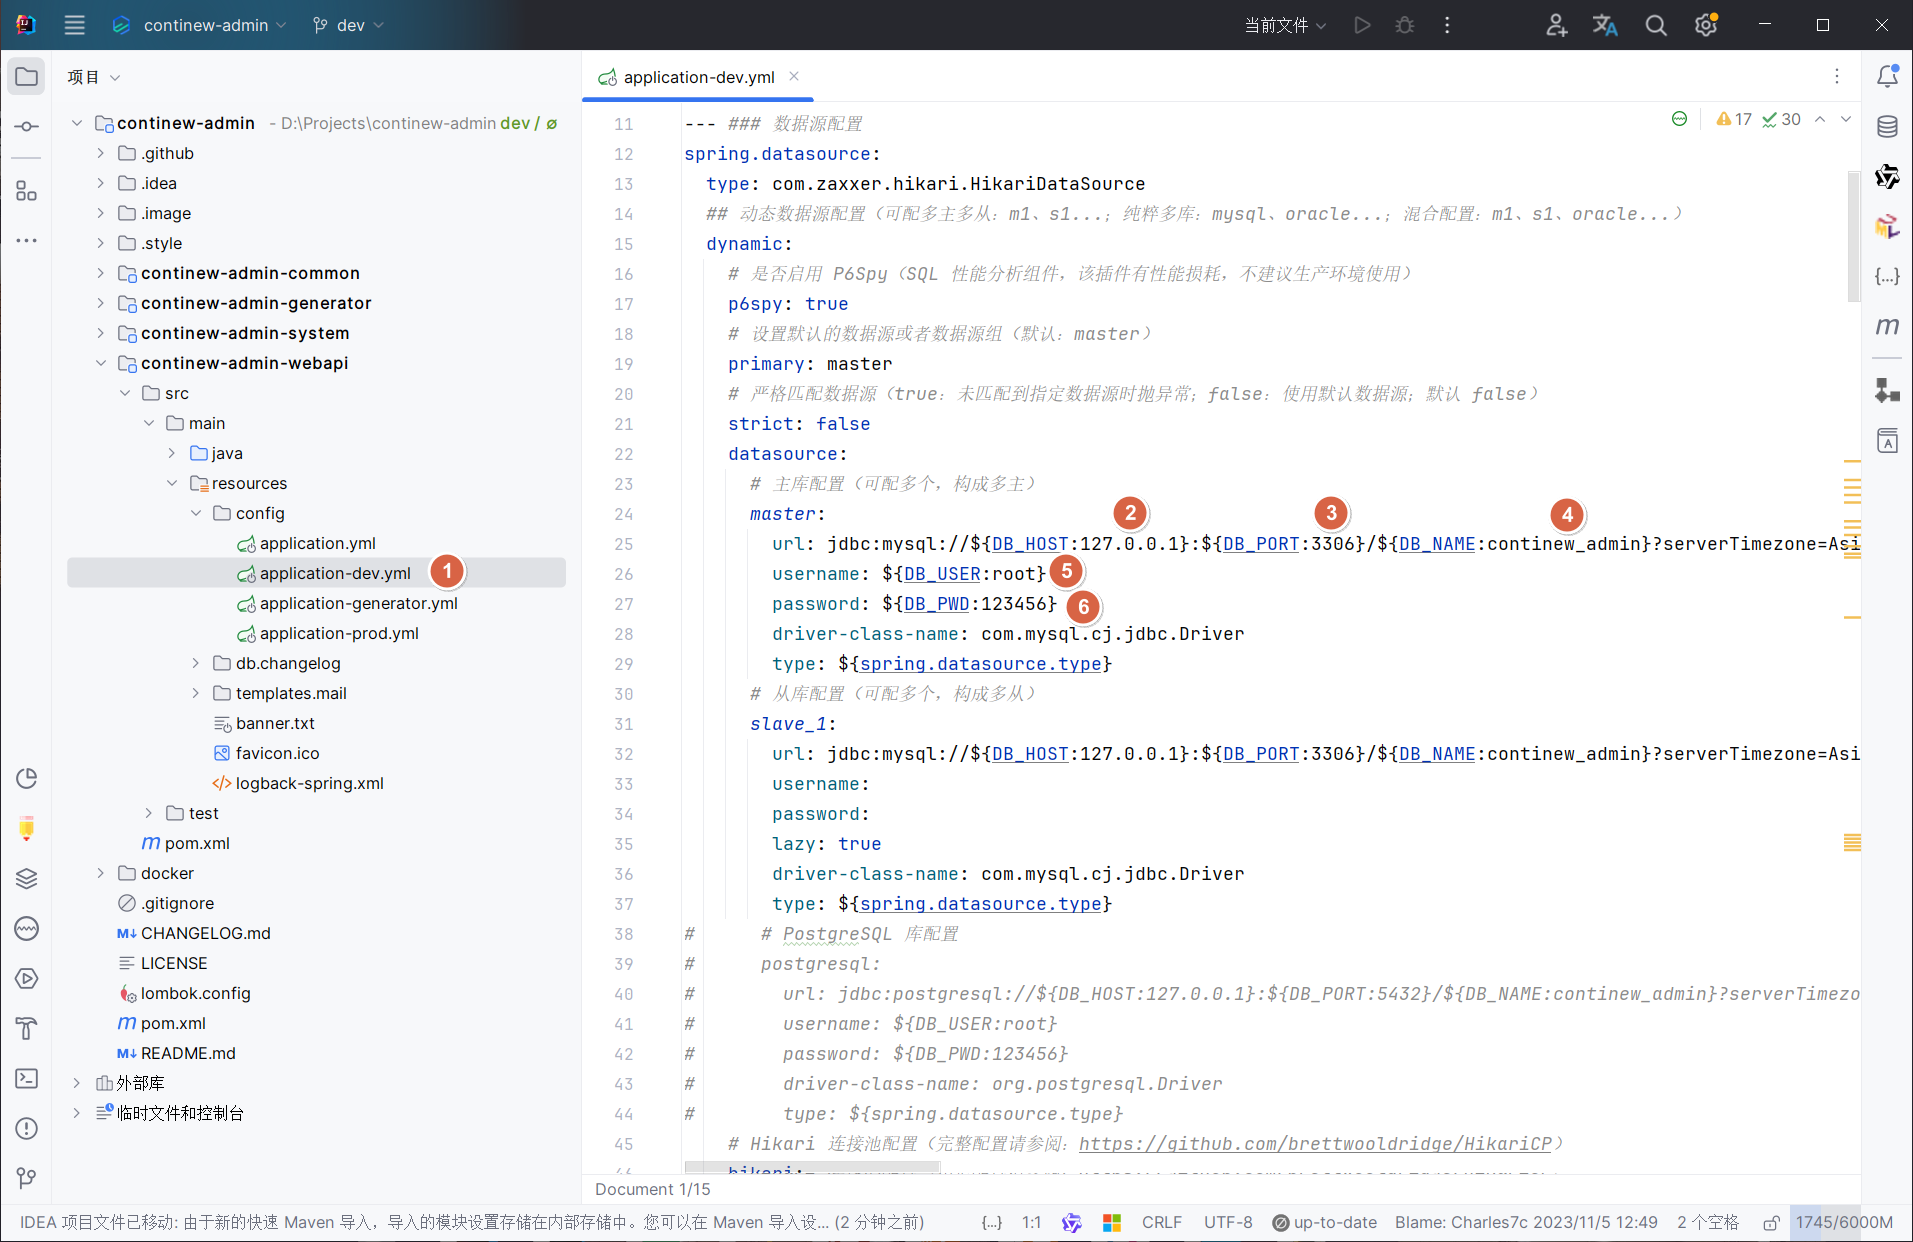Click the 1:1 cursor position widget
The width and height of the screenshot is (1913, 1242).
pyautogui.click(x=1032, y=1223)
